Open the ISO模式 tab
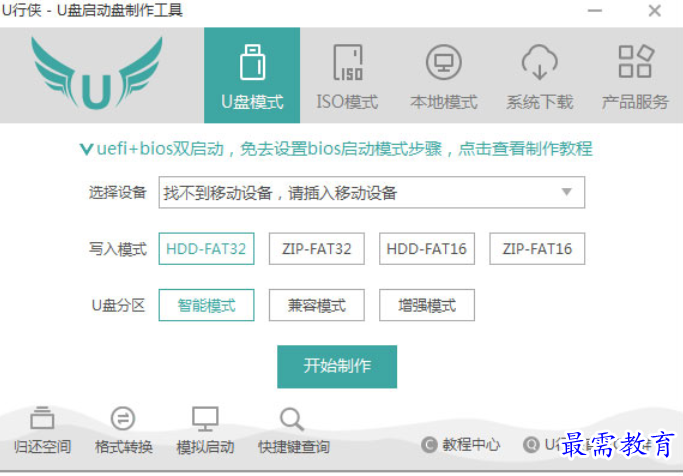The width and height of the screenshot is (683, 476). pos(347,75)
